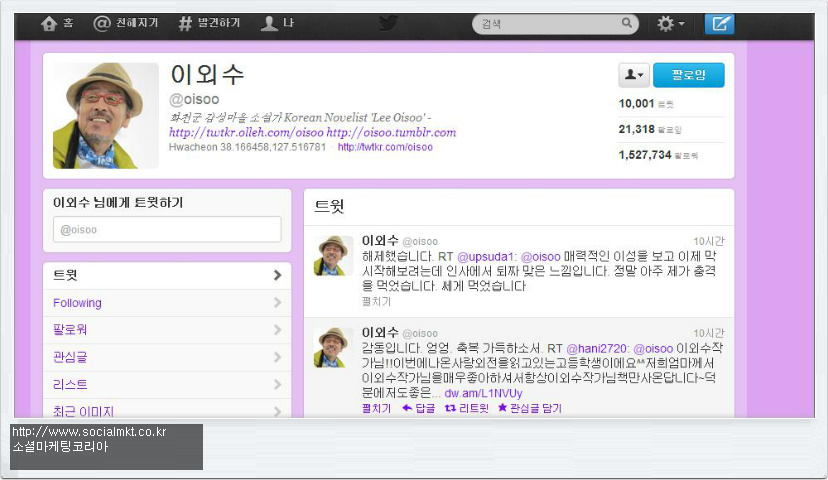This screenshot has height=480, width=828.
Task: Reply to the second tweet (답글)
Action: [x=419, y=408]
